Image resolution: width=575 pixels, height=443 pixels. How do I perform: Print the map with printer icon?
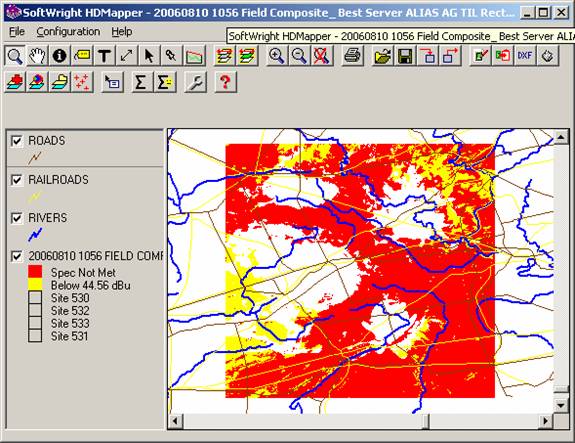352,56
